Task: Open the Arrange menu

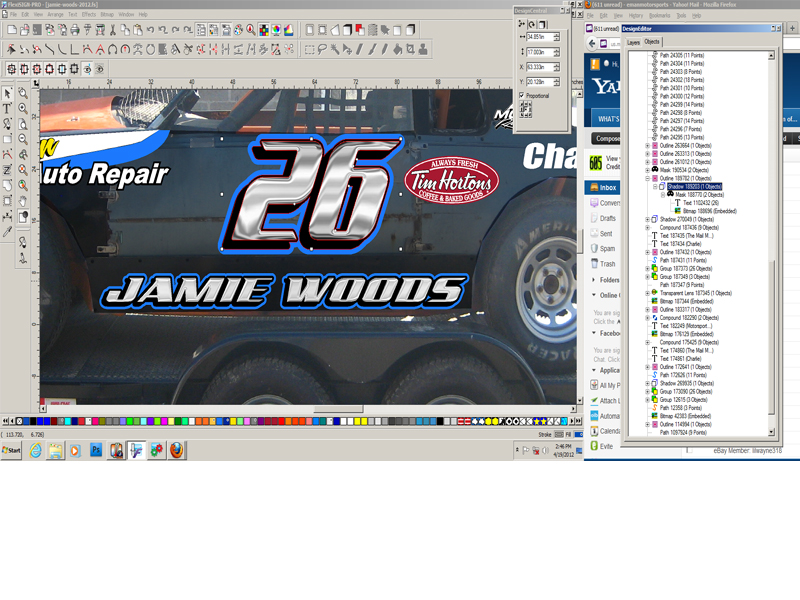Action: [55, 15]
